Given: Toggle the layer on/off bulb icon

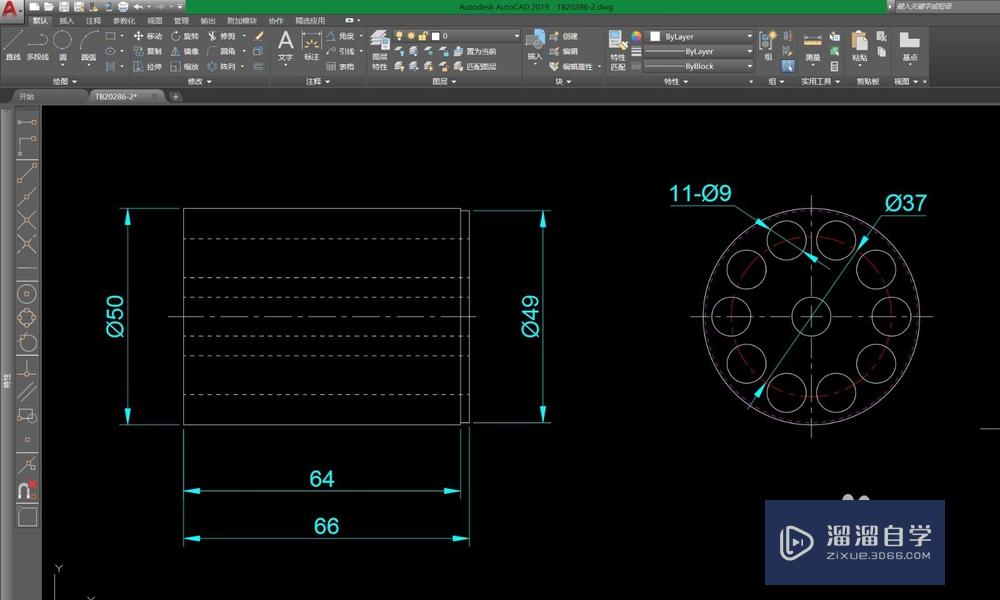Looking at the screenshot, I should (399, 33).
